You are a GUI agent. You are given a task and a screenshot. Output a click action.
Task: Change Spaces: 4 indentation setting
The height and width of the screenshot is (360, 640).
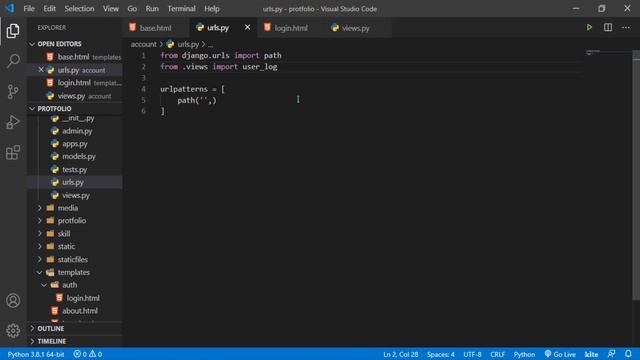point(441,354)
